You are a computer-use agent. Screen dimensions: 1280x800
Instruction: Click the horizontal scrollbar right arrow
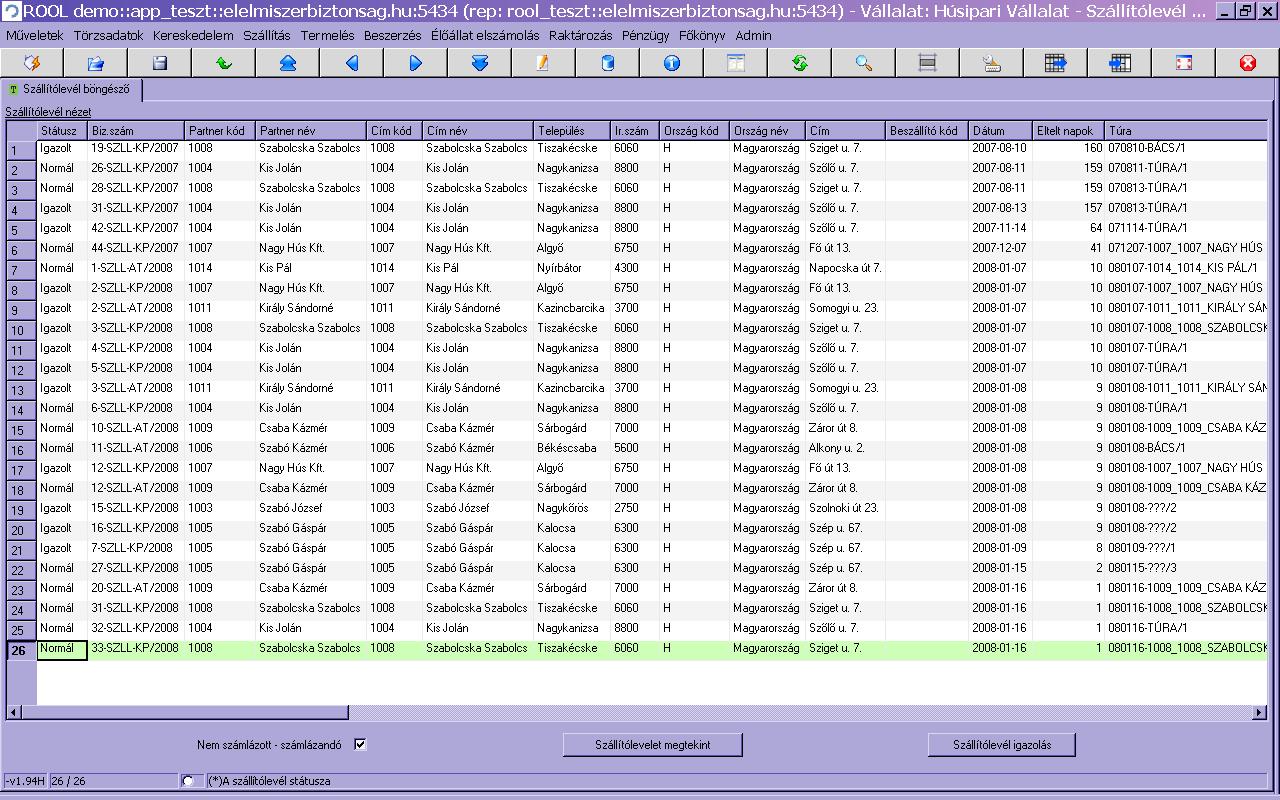(1259, 712)
